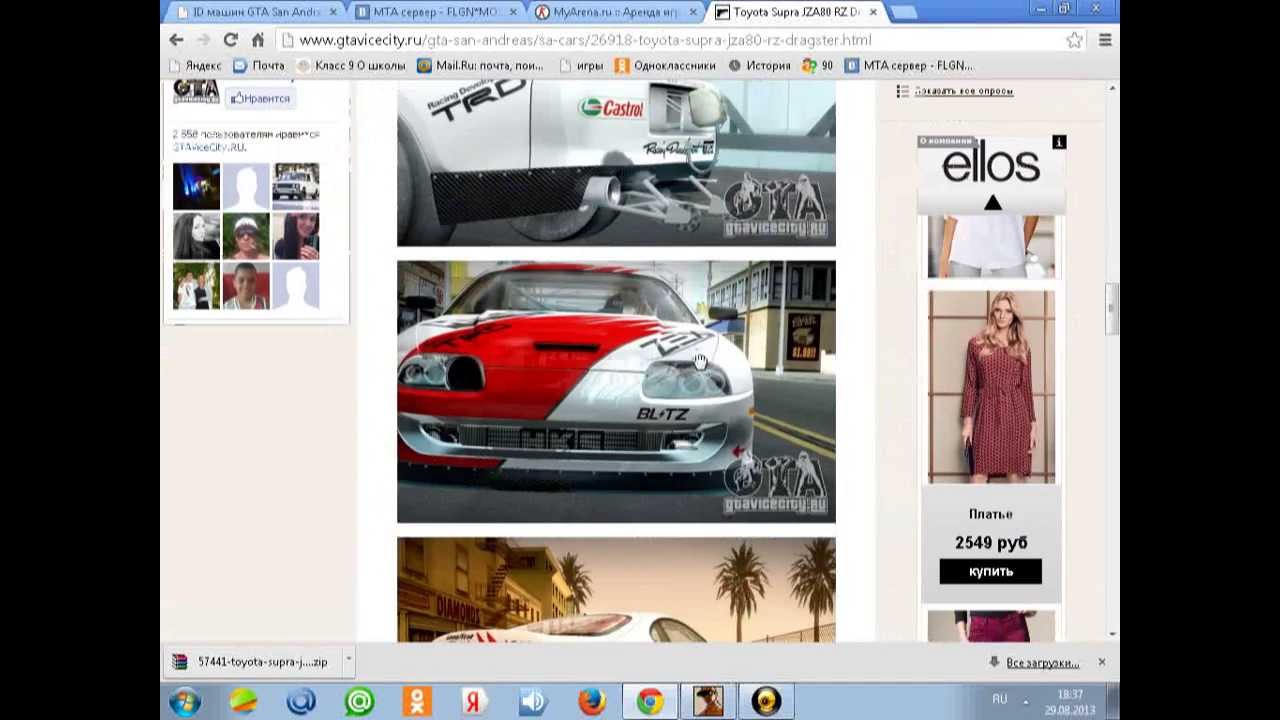Screen dimensions: 1280x720
Task: Click the купить button for Платье
Action: pos(990,571)
